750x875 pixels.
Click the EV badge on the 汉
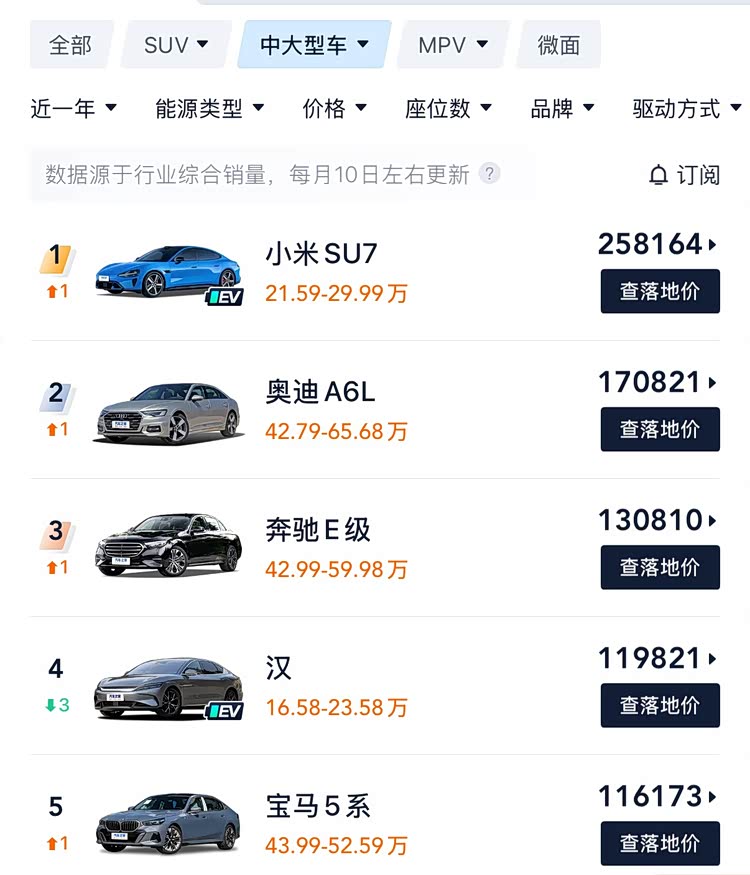[225, 711]
